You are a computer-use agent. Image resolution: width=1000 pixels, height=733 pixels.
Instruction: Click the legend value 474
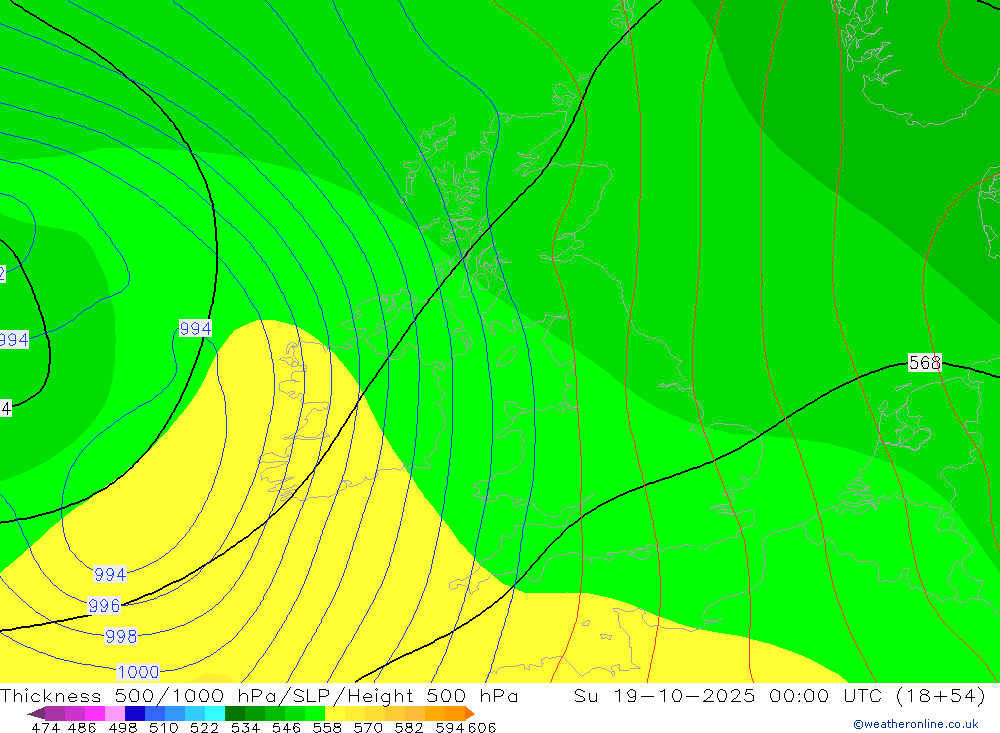click(45, 727)
